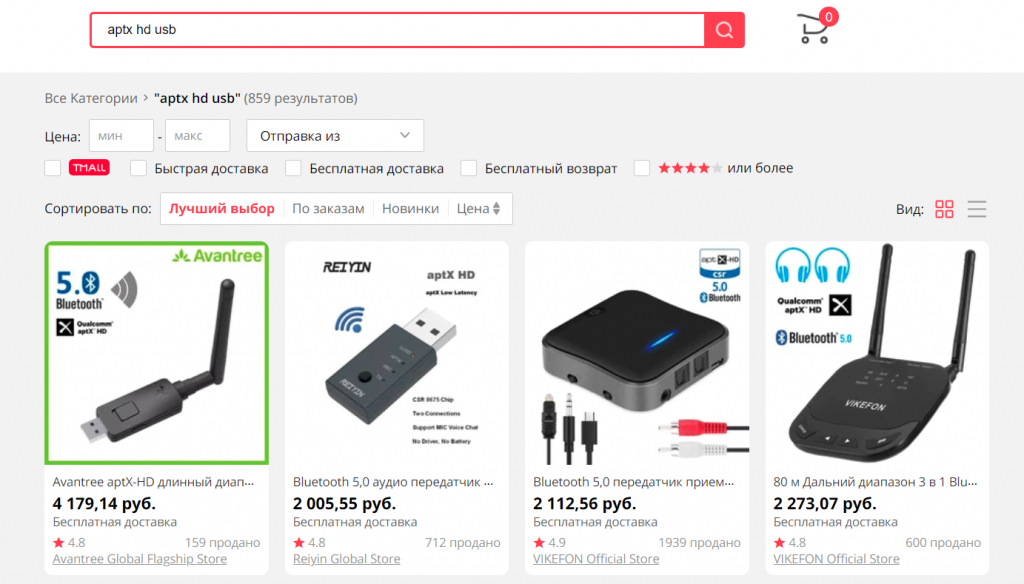Image resolution: width=1024 pixels, height=584 pixels.
Task: Click the four-star rating stars
Action: pyautogui.click(x=690, y=168)
